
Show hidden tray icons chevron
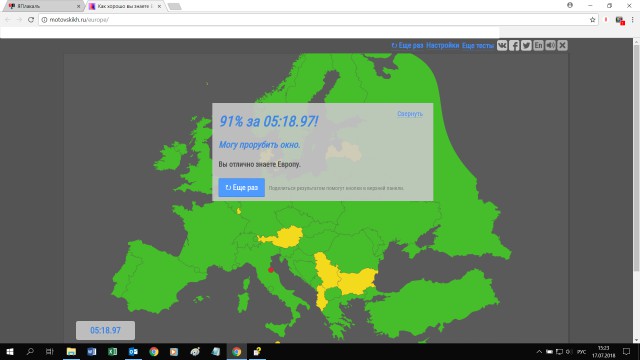coord(539,352)
